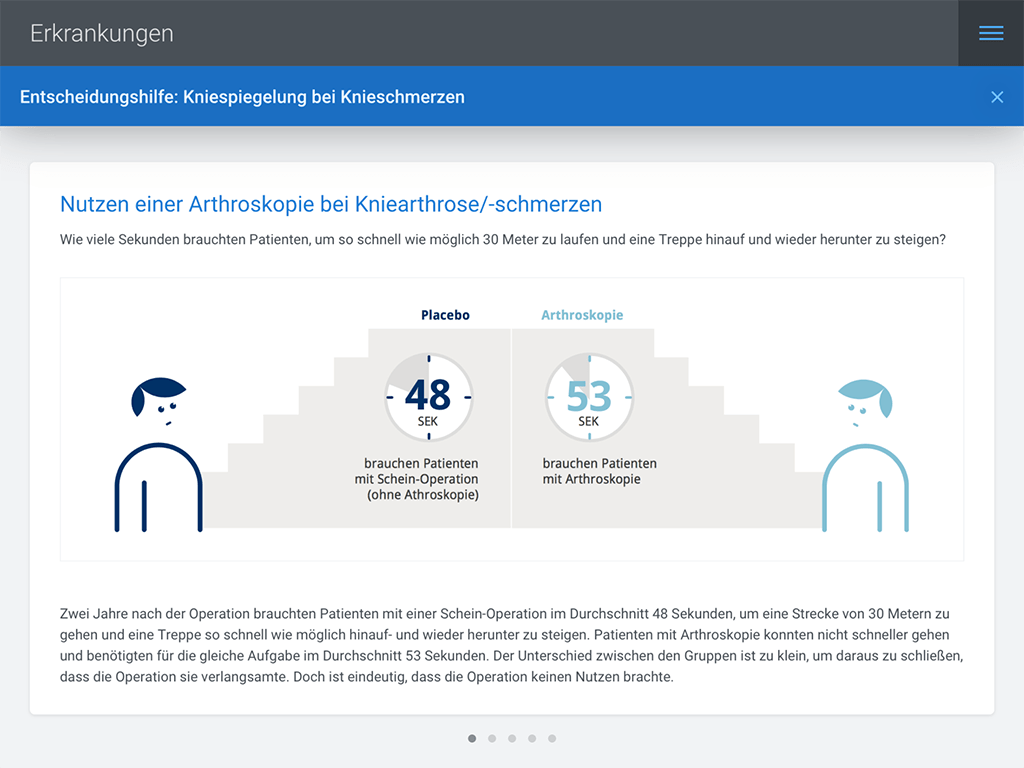Click the heading Nutzen einer Arthroskopie
The image size is (1024, 768).
coord(331,205)
